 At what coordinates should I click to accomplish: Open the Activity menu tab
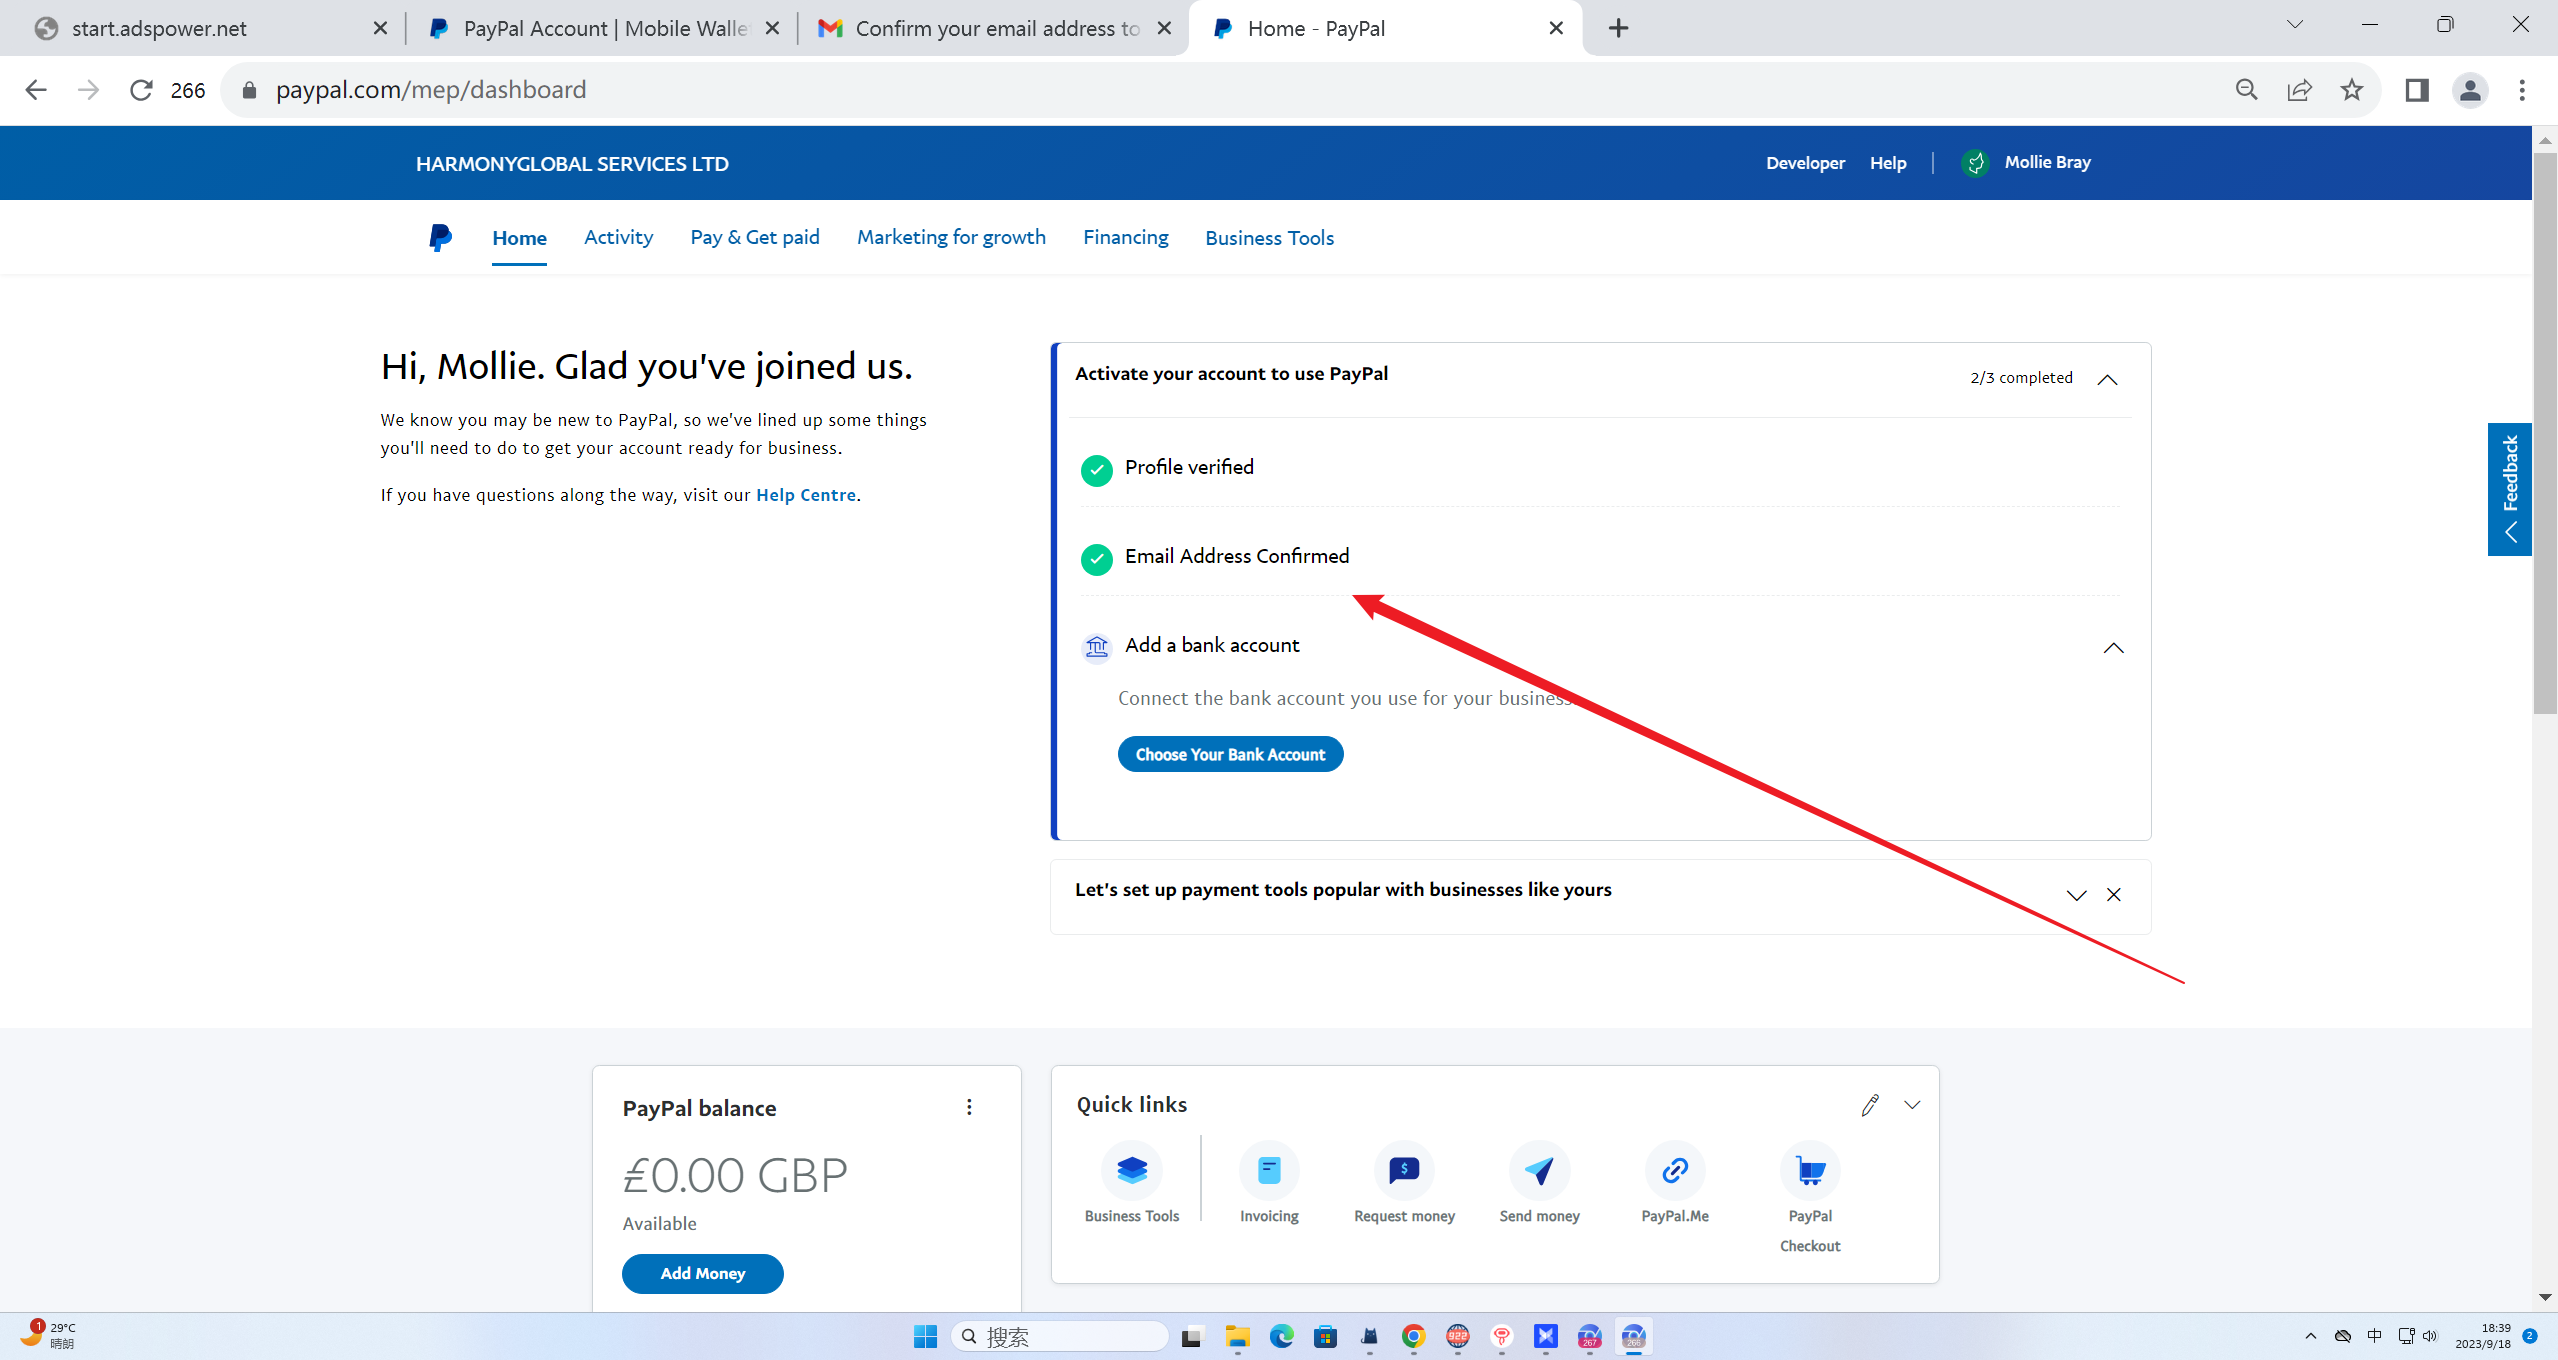point(618,237)
